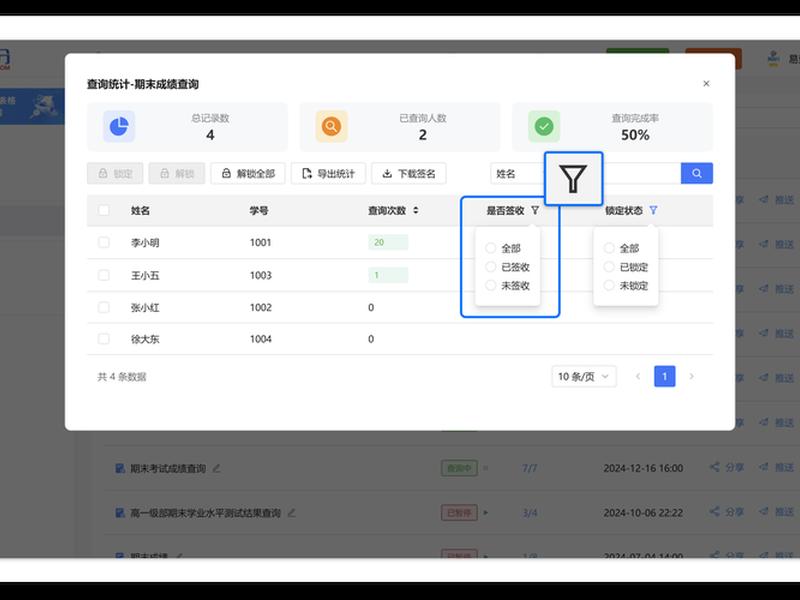Go to previous page arrow

[638, 377]
